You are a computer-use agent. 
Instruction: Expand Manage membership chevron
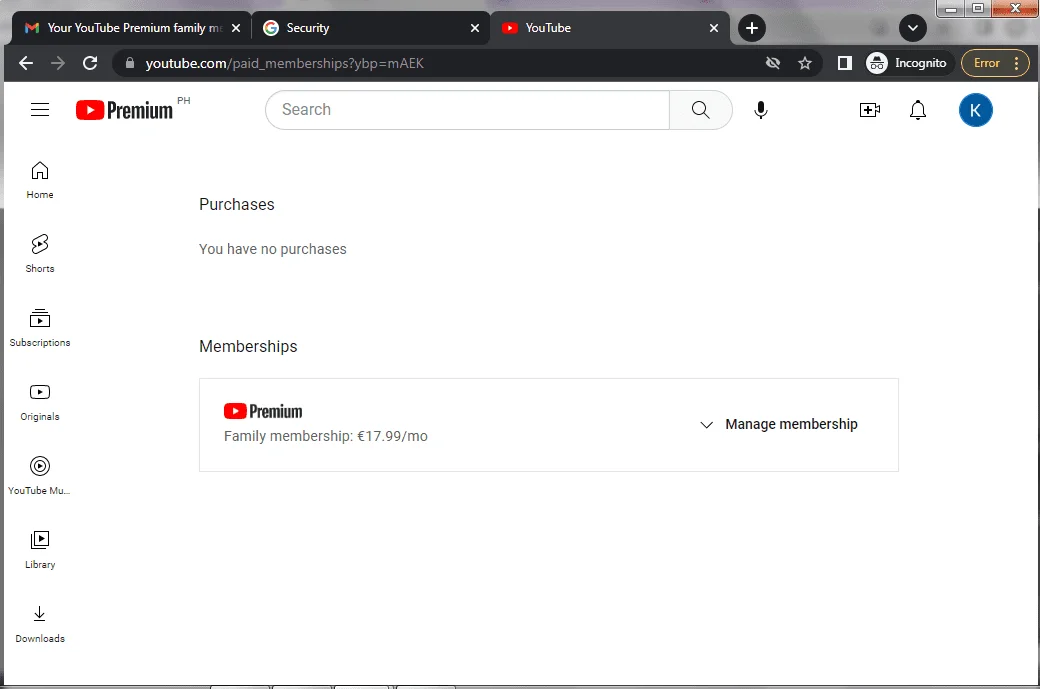[706, 424]
